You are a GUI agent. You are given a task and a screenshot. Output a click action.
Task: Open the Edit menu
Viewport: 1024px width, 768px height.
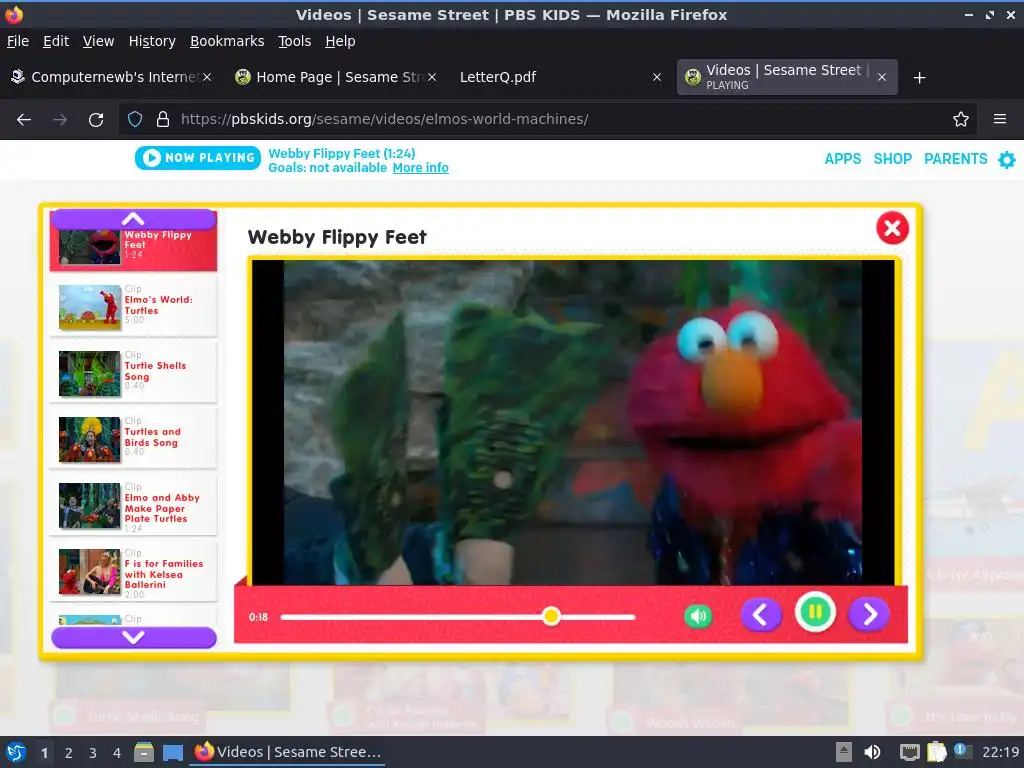[56, 41]
